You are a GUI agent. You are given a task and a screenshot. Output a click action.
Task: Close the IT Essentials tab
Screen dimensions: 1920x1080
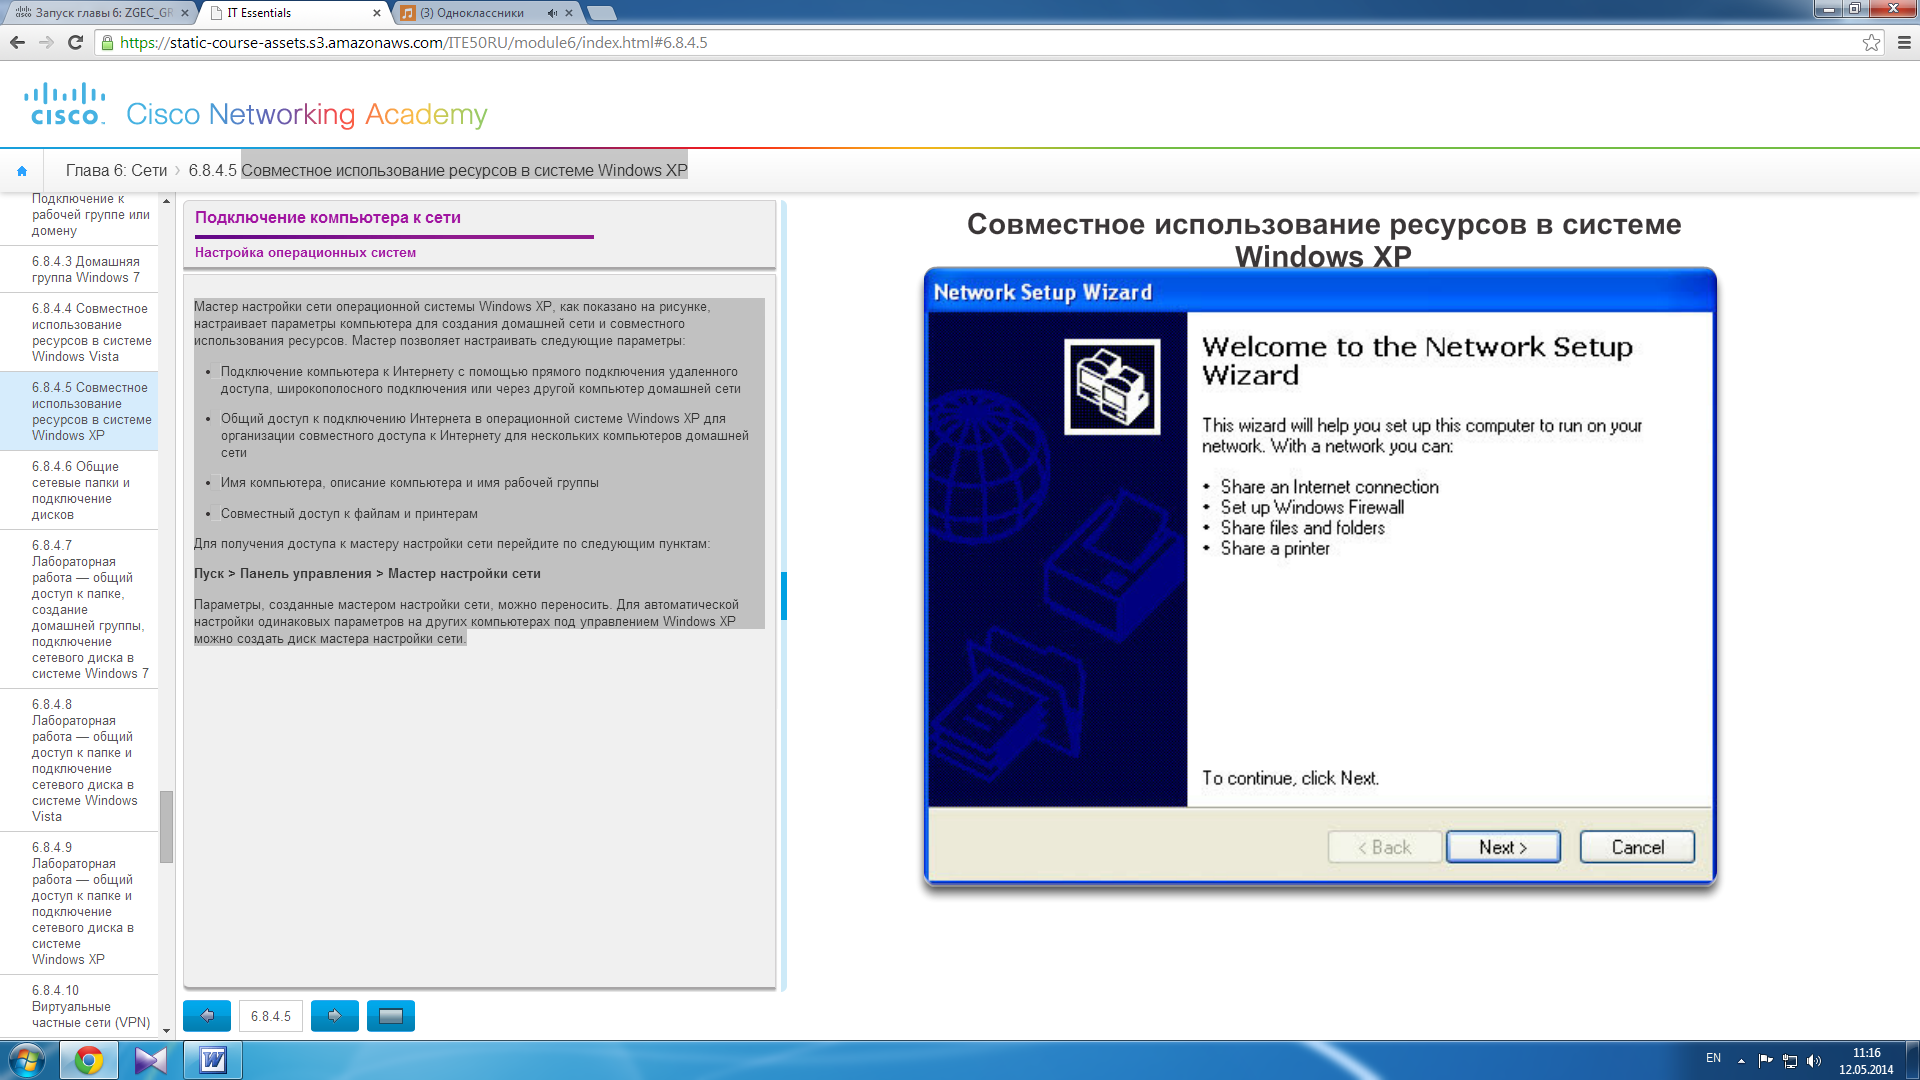[x=377, y=13]
